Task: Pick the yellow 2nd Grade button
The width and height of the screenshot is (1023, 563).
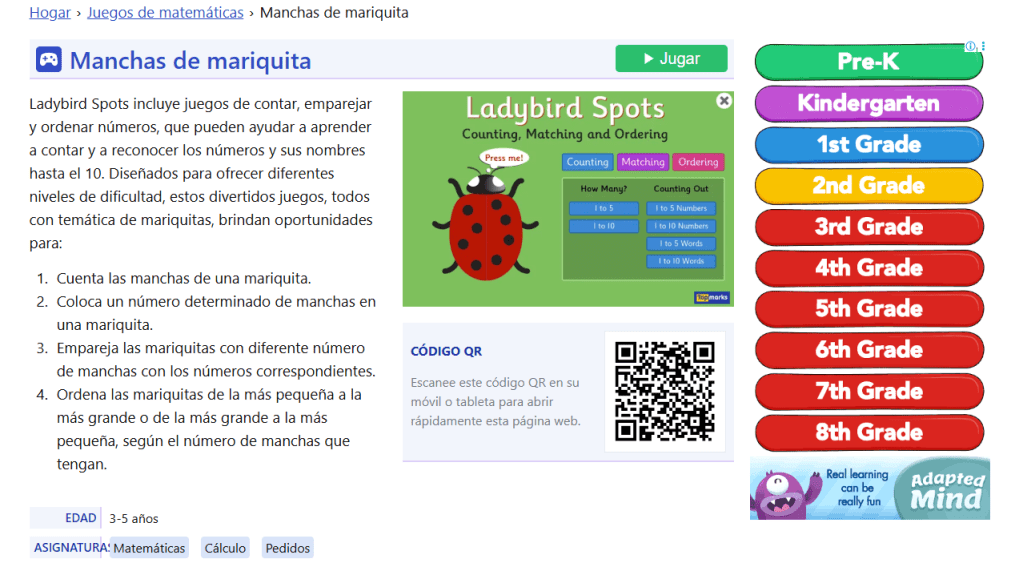Action: 868,186
